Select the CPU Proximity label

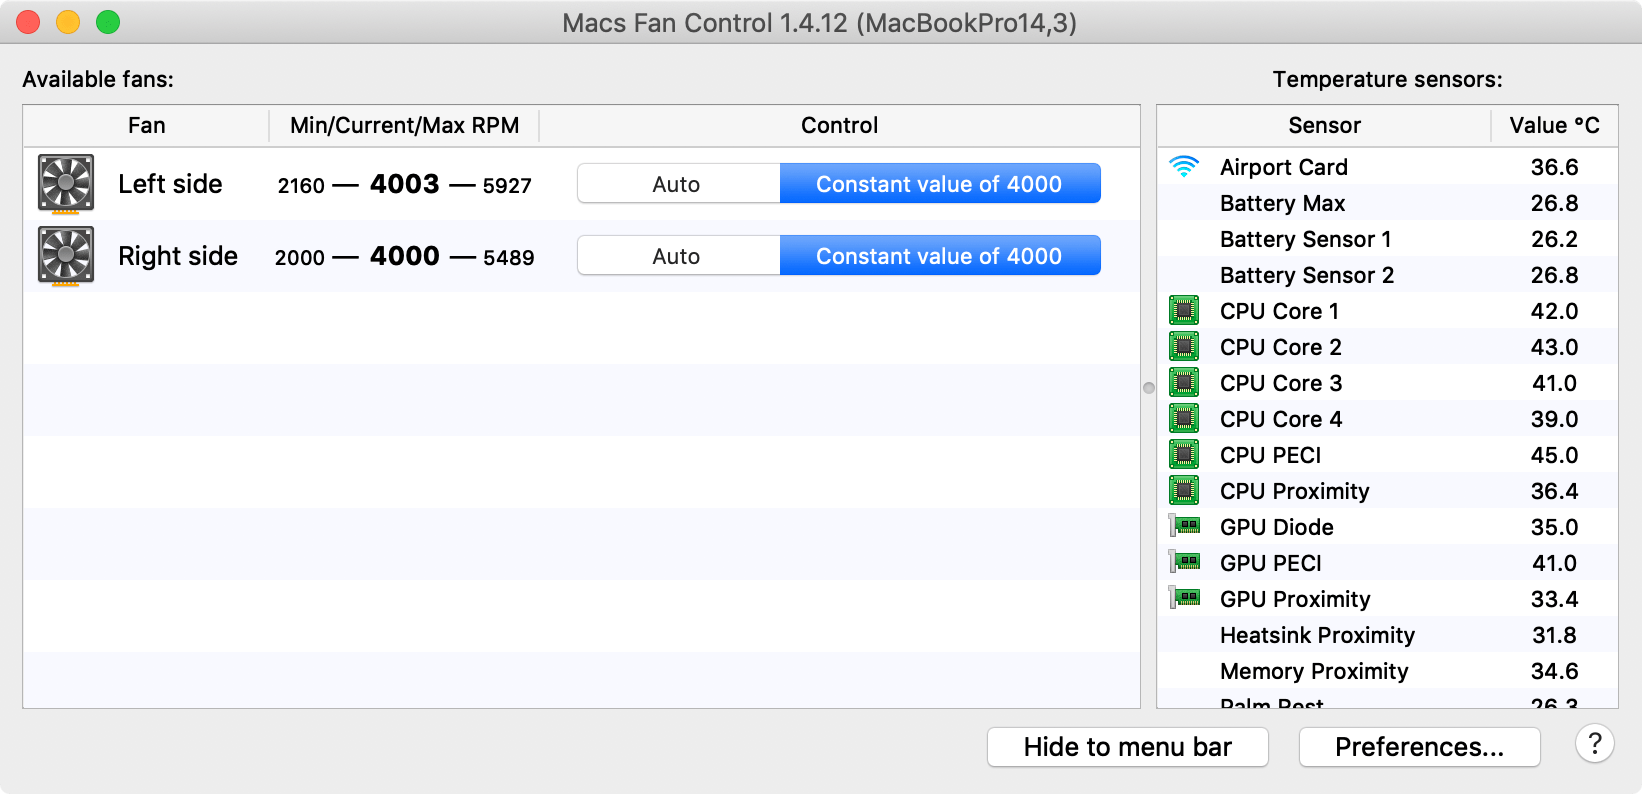click(1295, 491)
